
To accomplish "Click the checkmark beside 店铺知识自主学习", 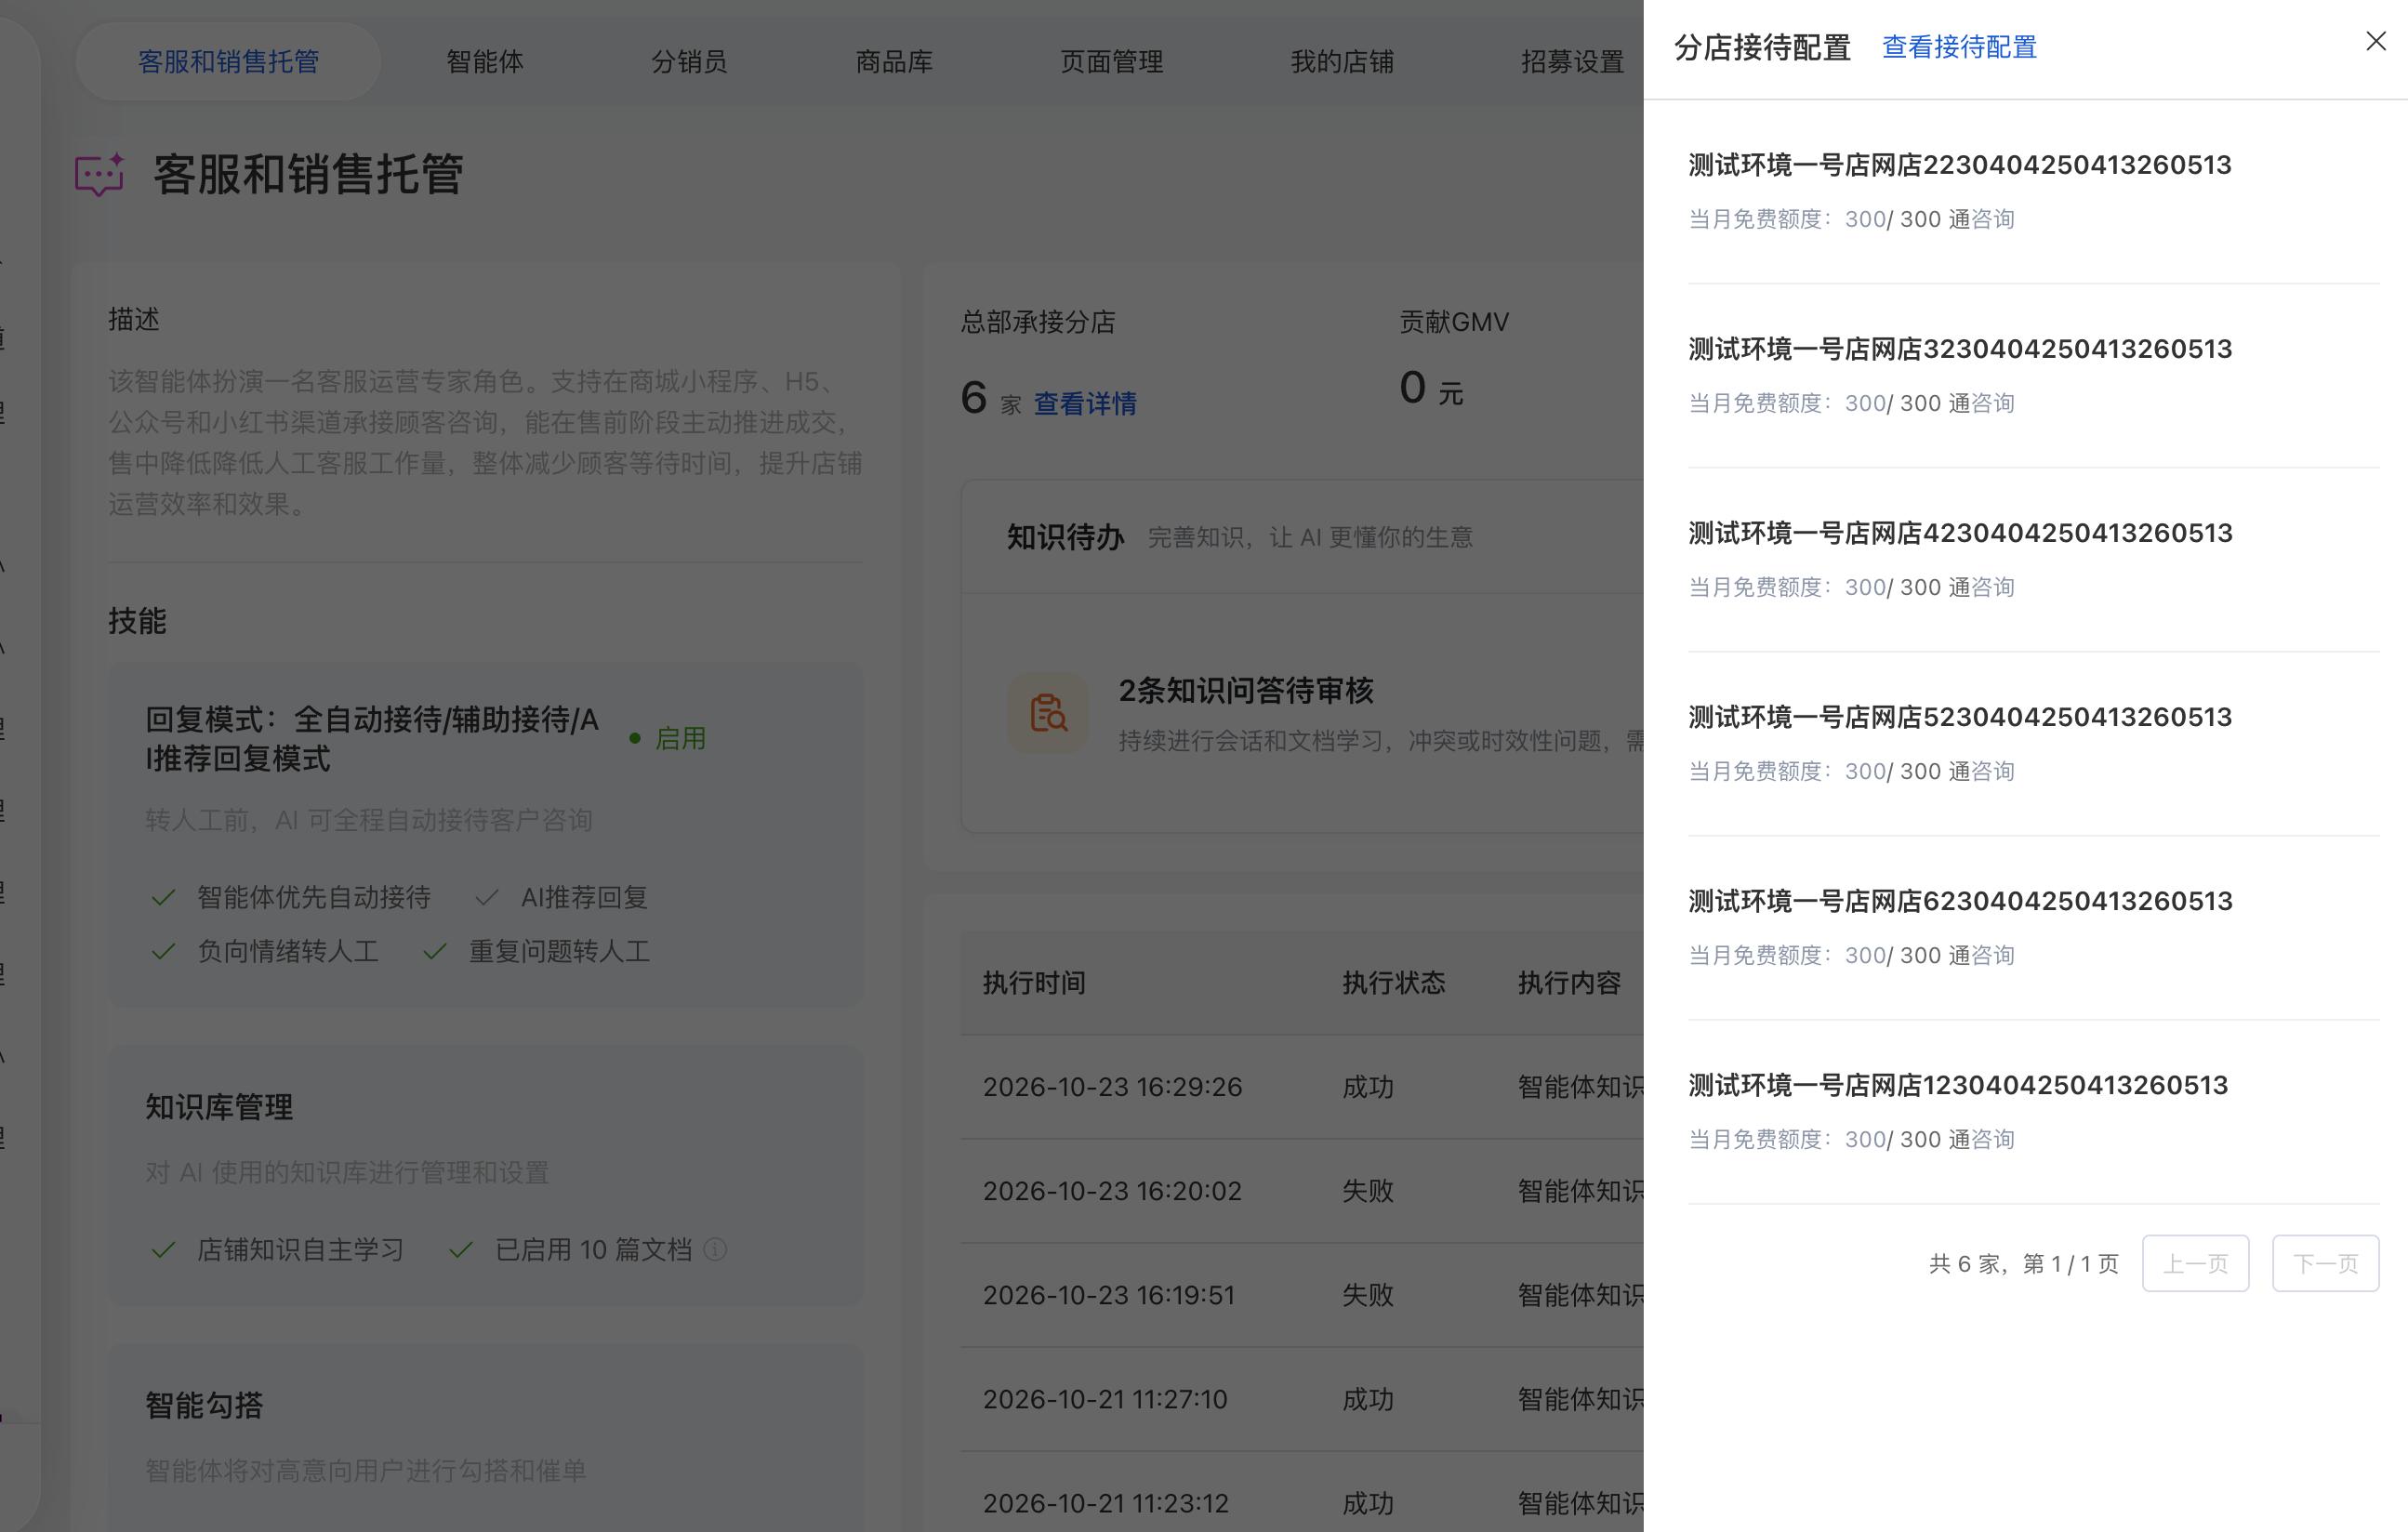I will click(163, 1249).
